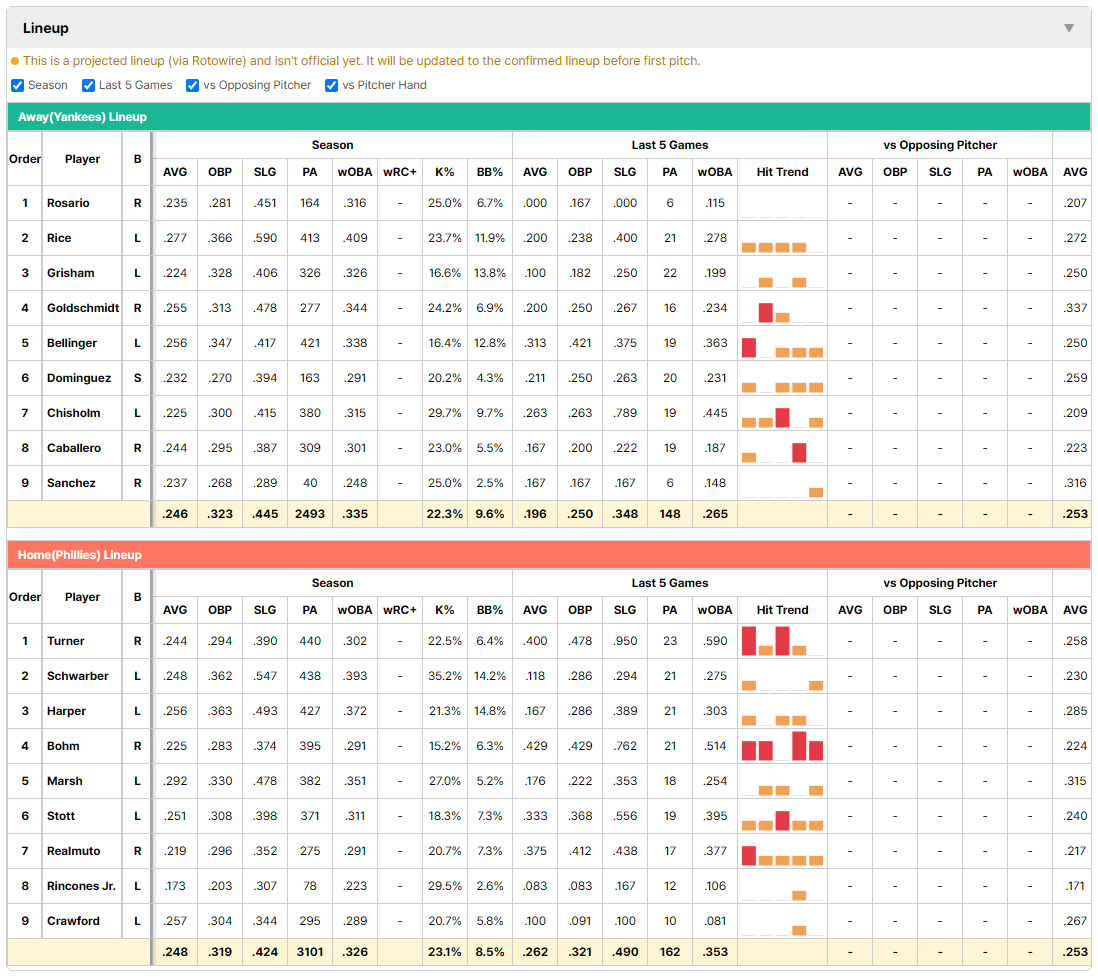Click the orange projected lineup warning dot

15,61
